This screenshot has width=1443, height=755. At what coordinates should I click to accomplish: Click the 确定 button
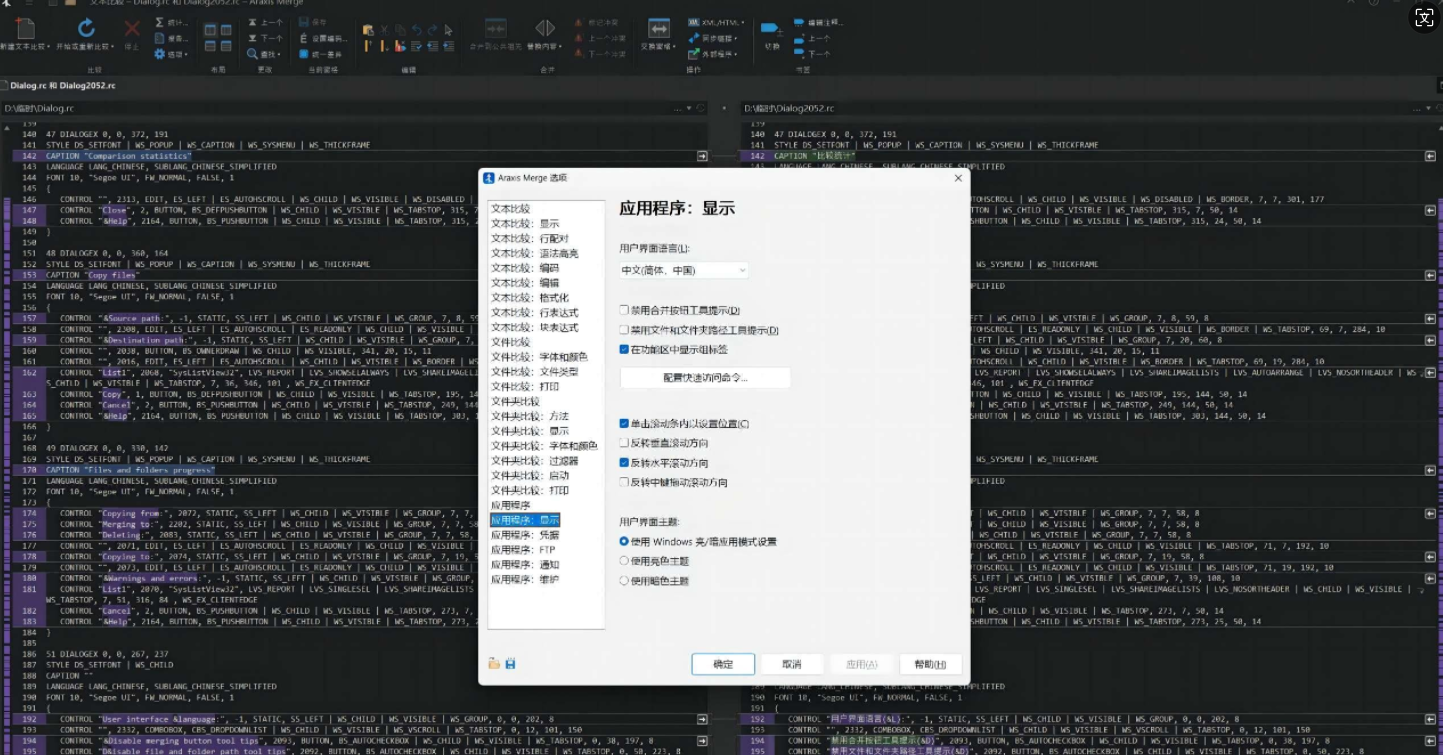click(x=723, y=664)
